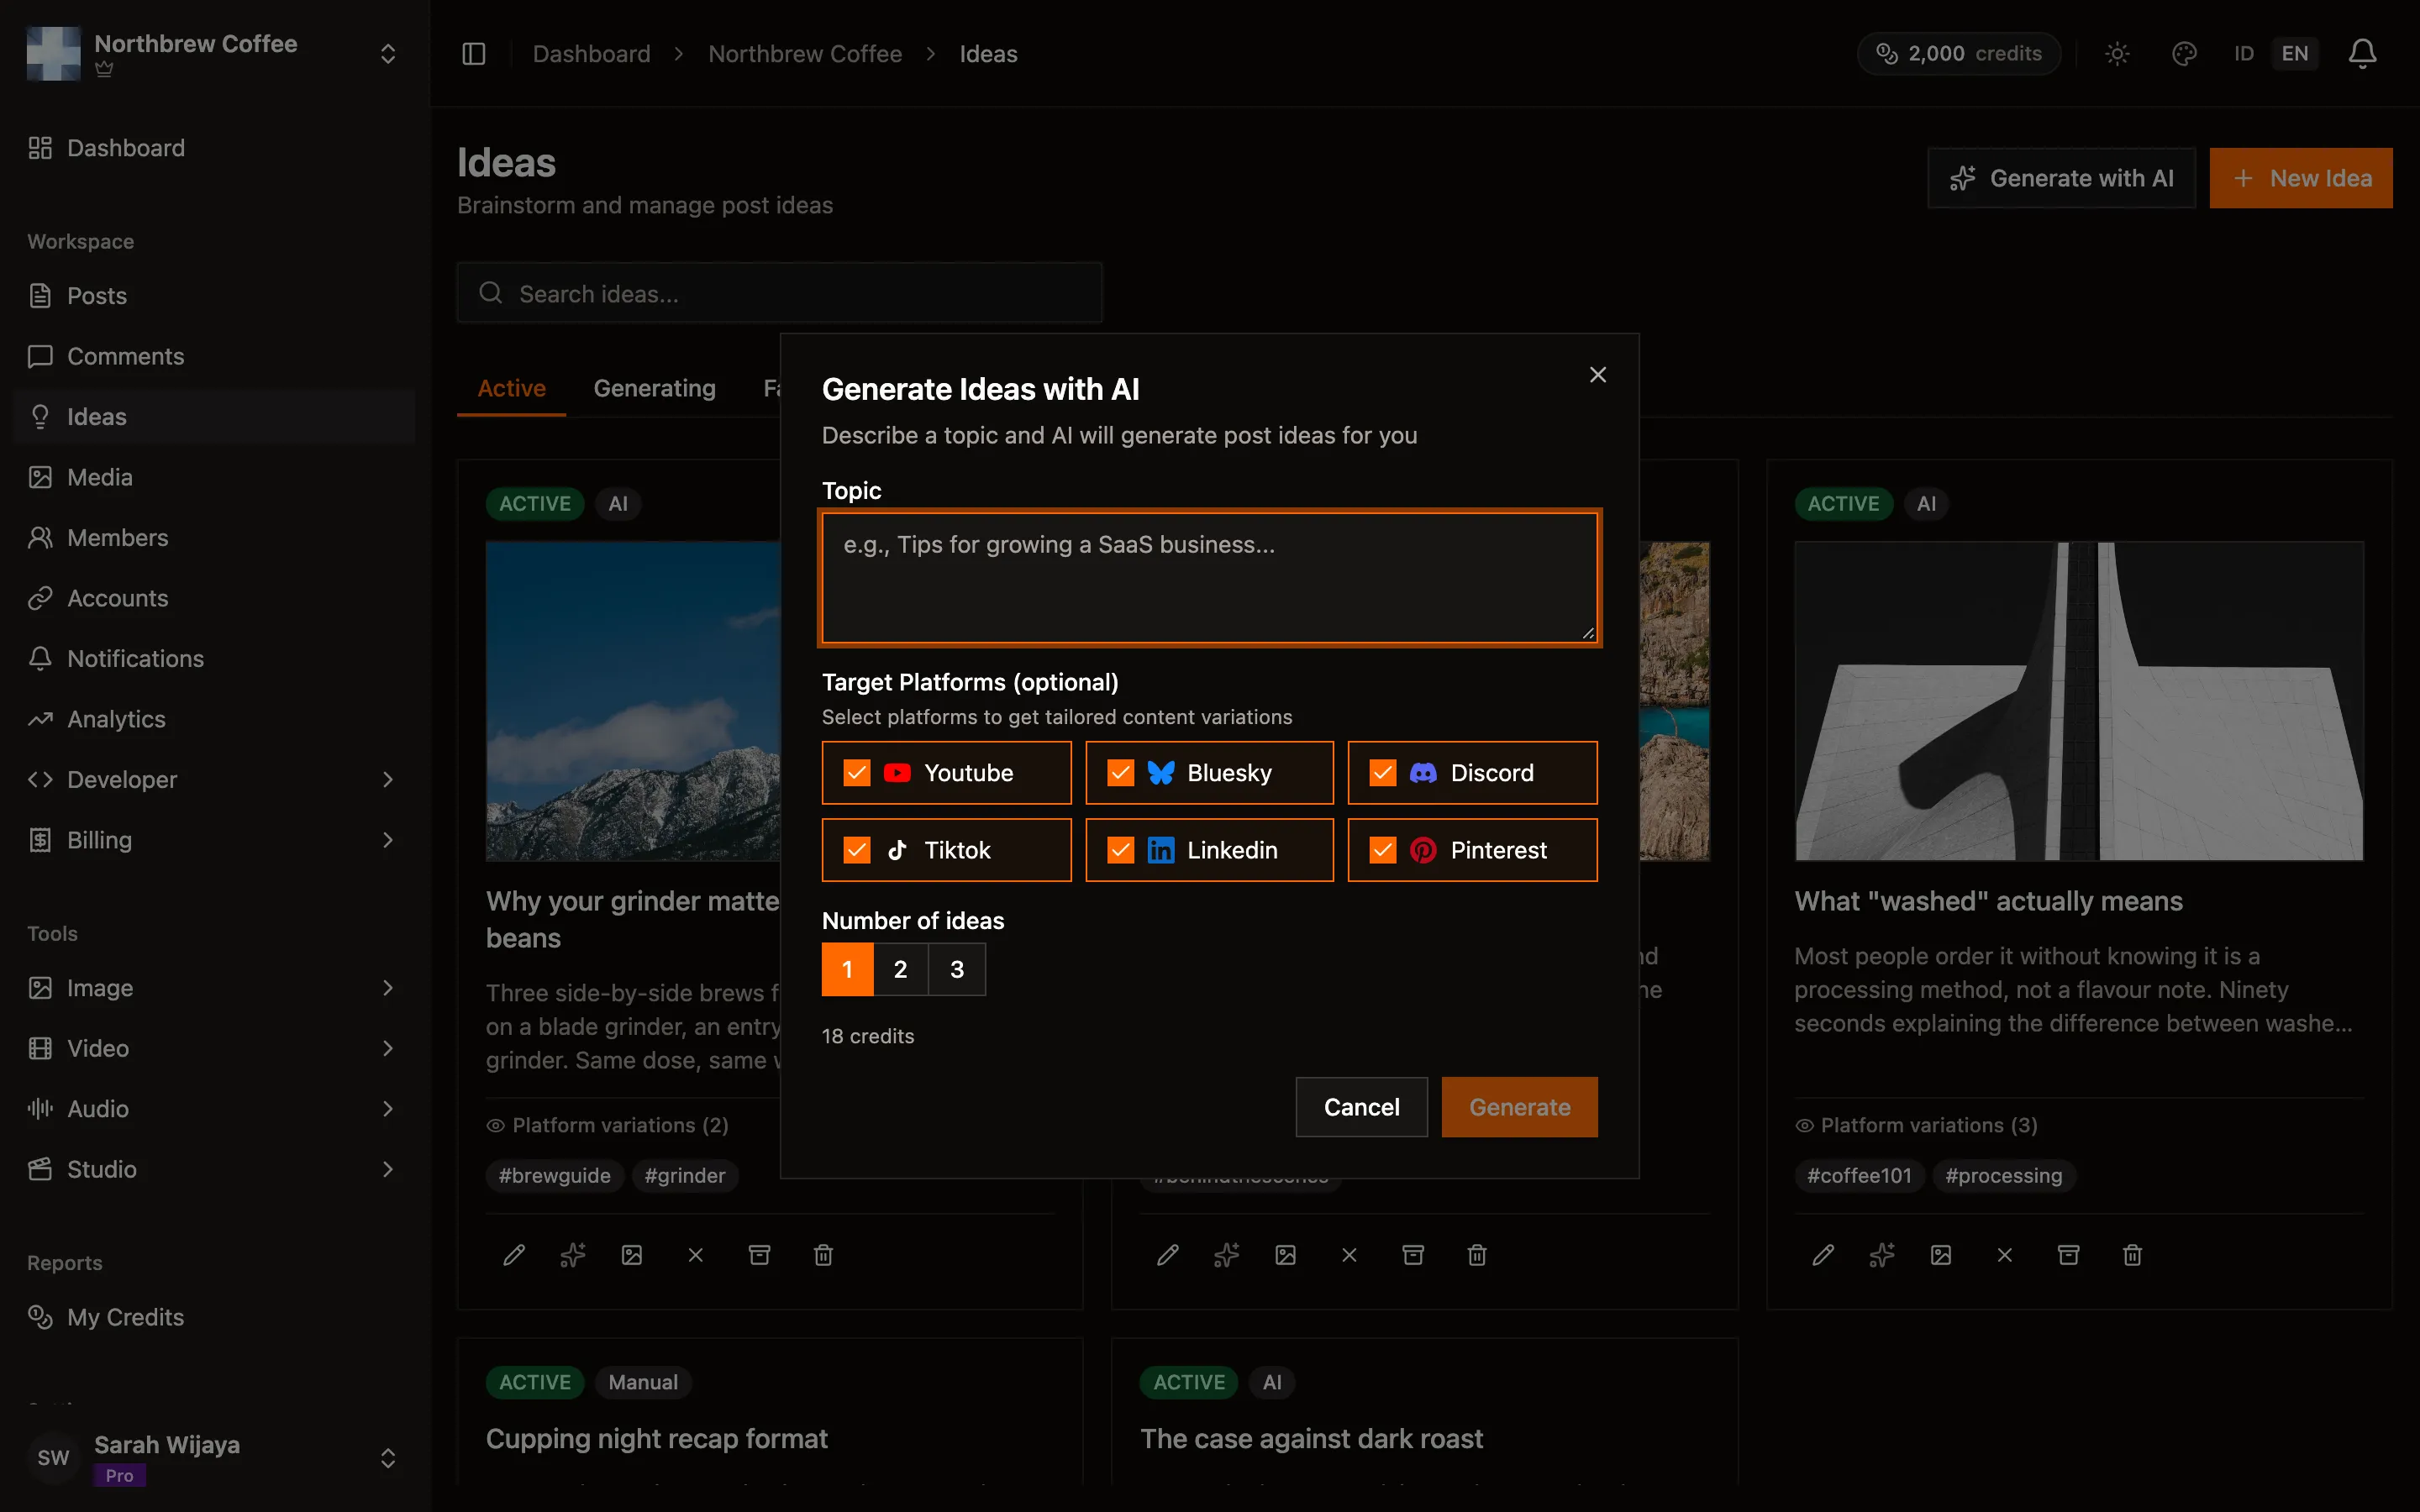This screenshot has height=1512, width=2420.
Task: Switch theme with the sun icon
Action: pos(2117,54)
